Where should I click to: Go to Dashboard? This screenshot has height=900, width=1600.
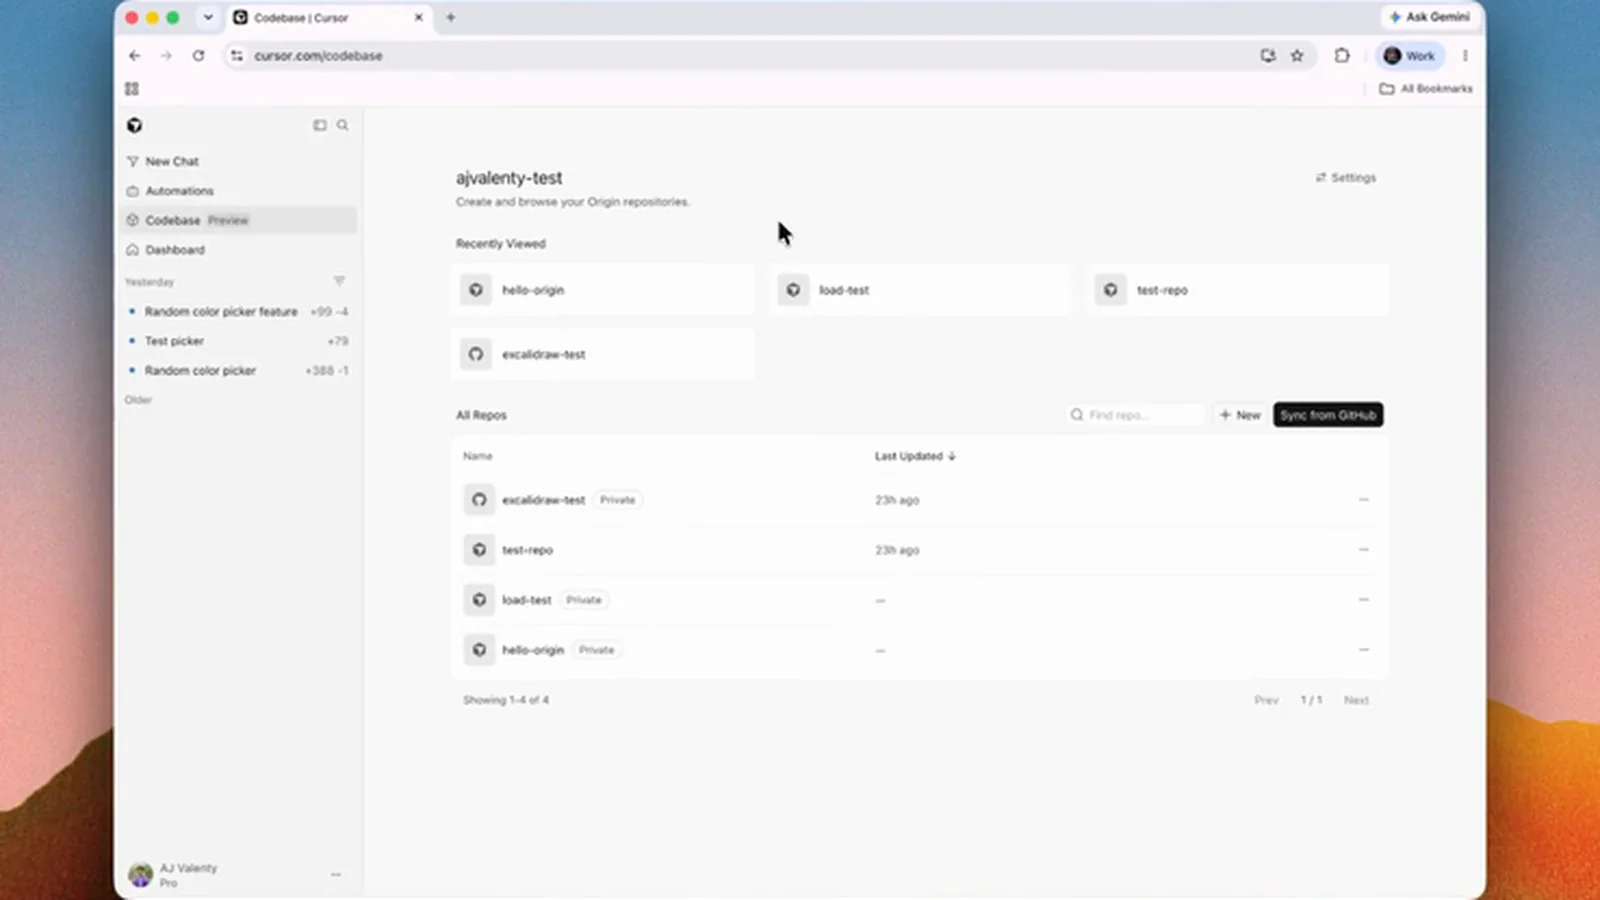pyautogui.click(x=174, y=250)
